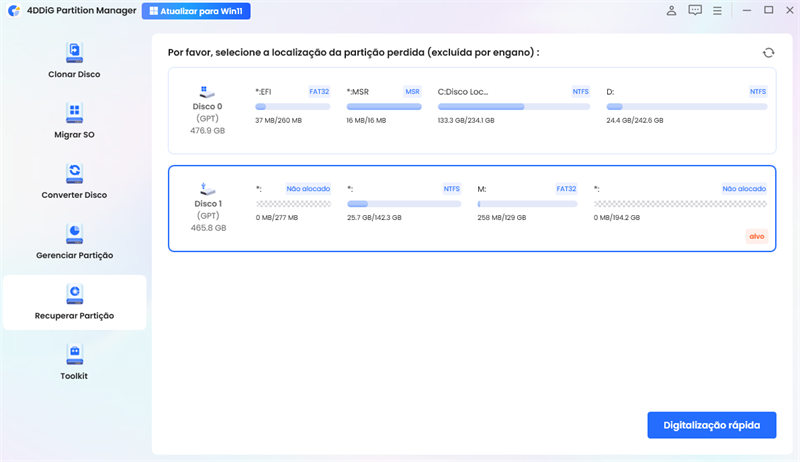Click the refresh disk list icon
800x462 pixels.
(x=768, y=52)
